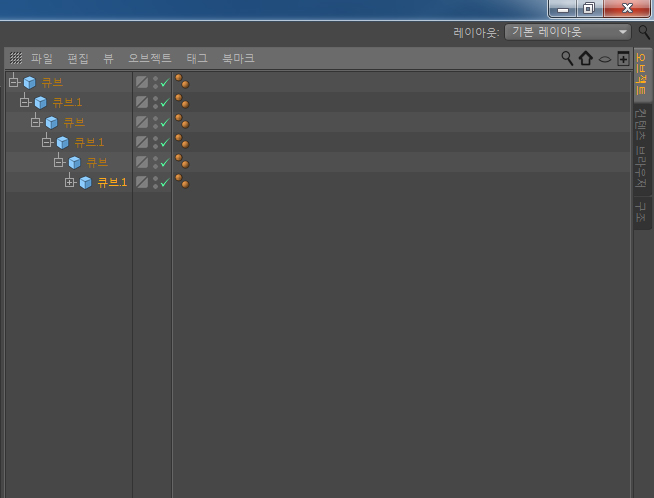Toggle the green checkmark of third-level 큐브

(x=165, y=122)
